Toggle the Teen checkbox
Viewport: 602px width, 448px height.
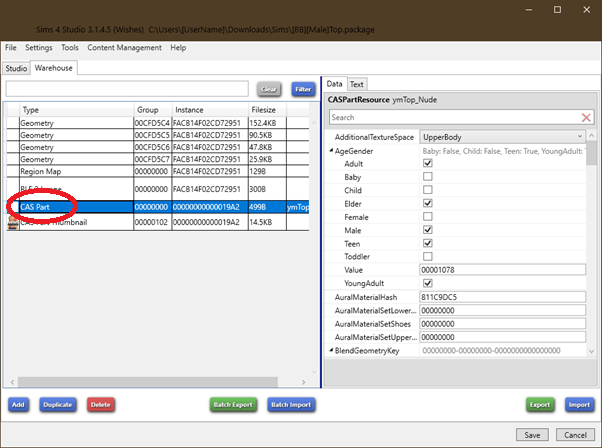(427, 243)
